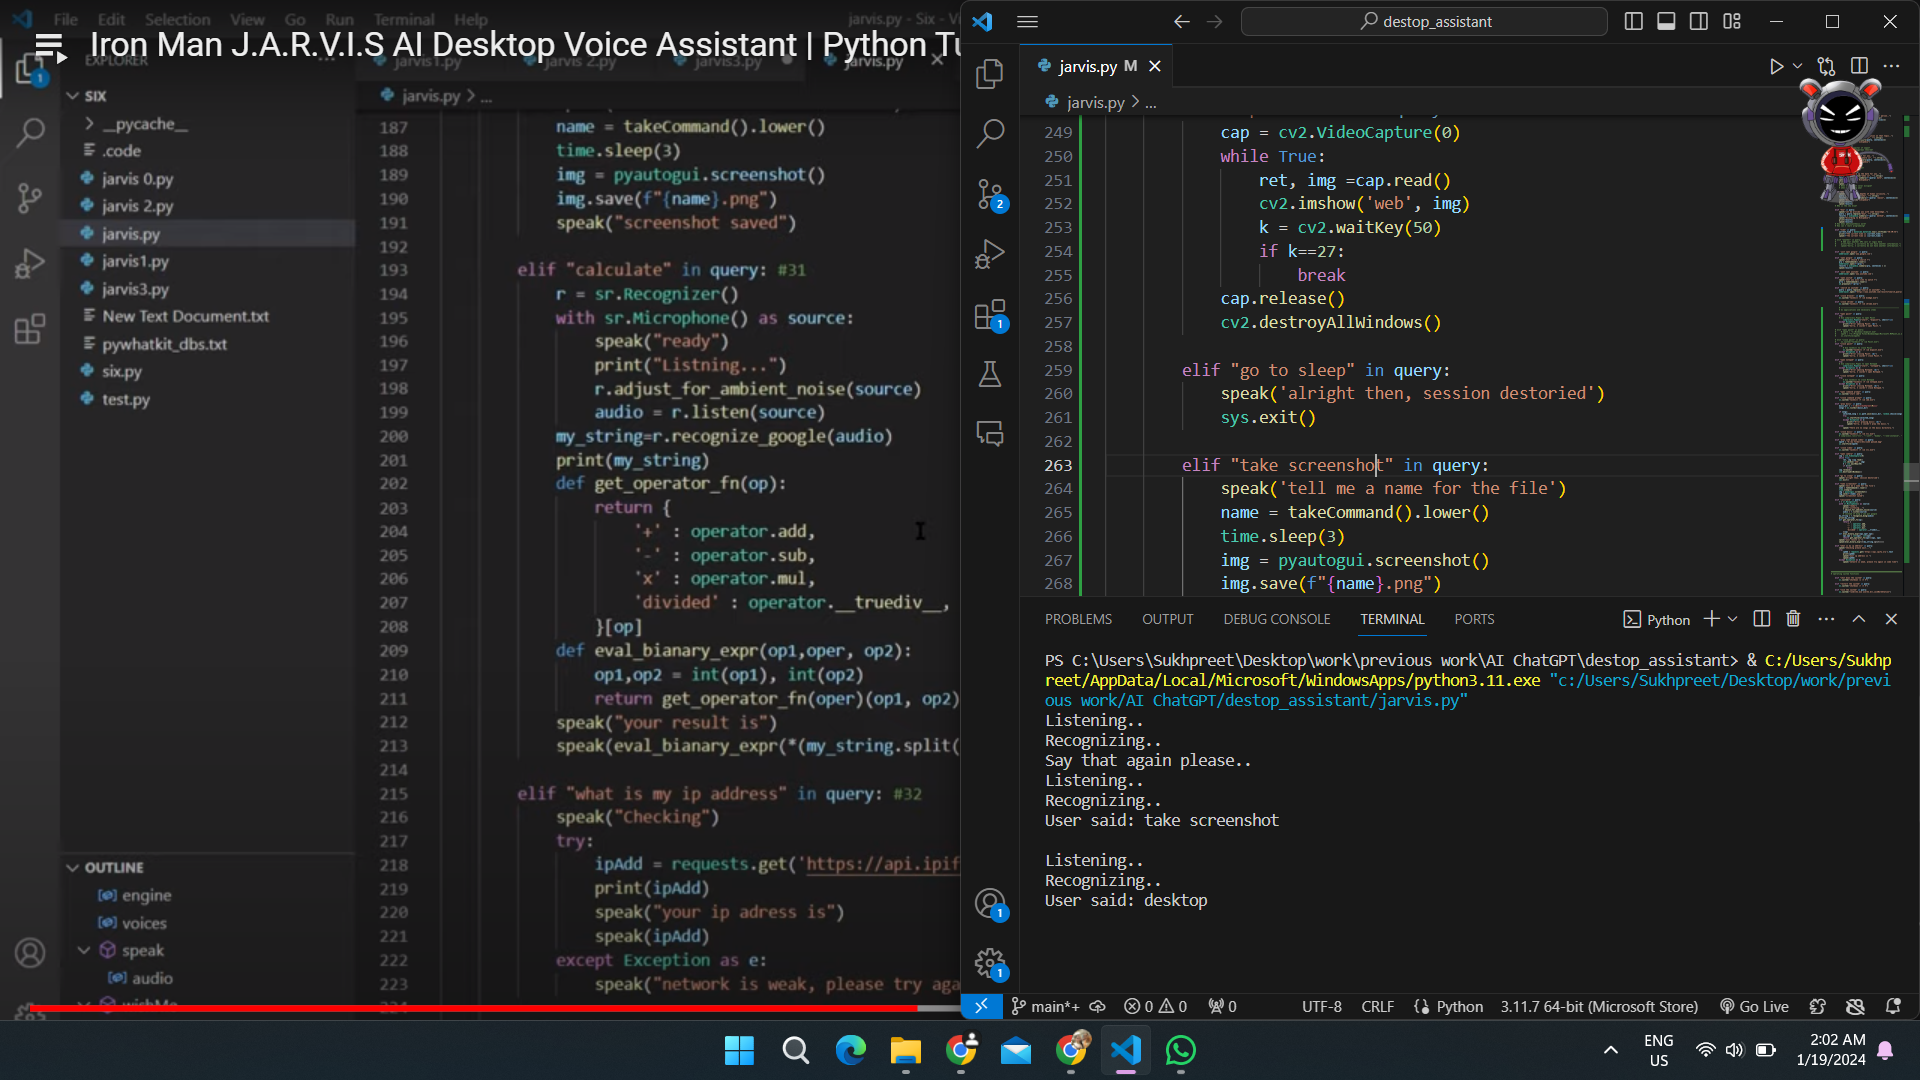Click the main*+ git branch indicator
This screenshot has height=1080, width=1920.
click(1045, 1006)
